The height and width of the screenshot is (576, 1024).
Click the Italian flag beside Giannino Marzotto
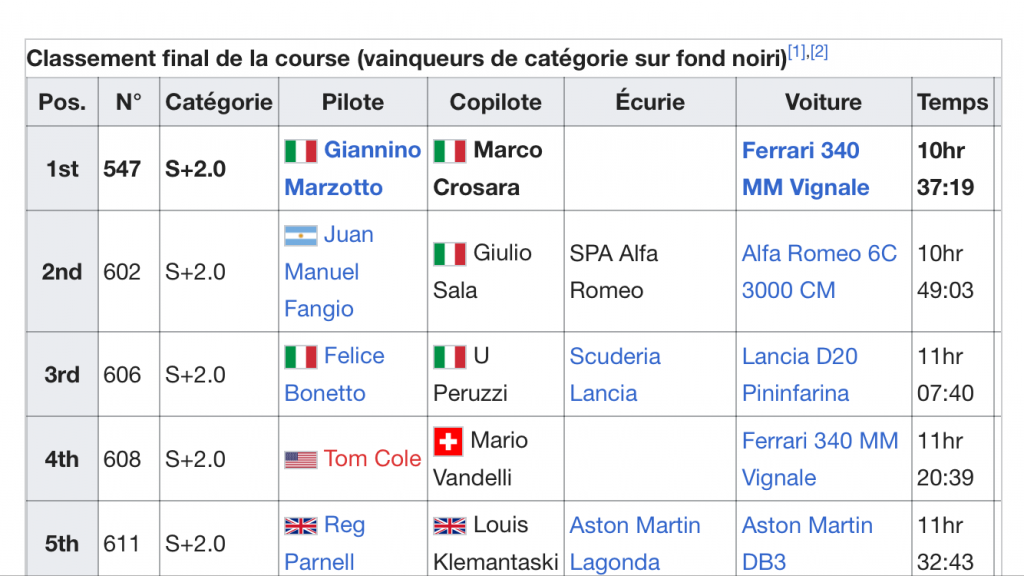click(301, 151)
